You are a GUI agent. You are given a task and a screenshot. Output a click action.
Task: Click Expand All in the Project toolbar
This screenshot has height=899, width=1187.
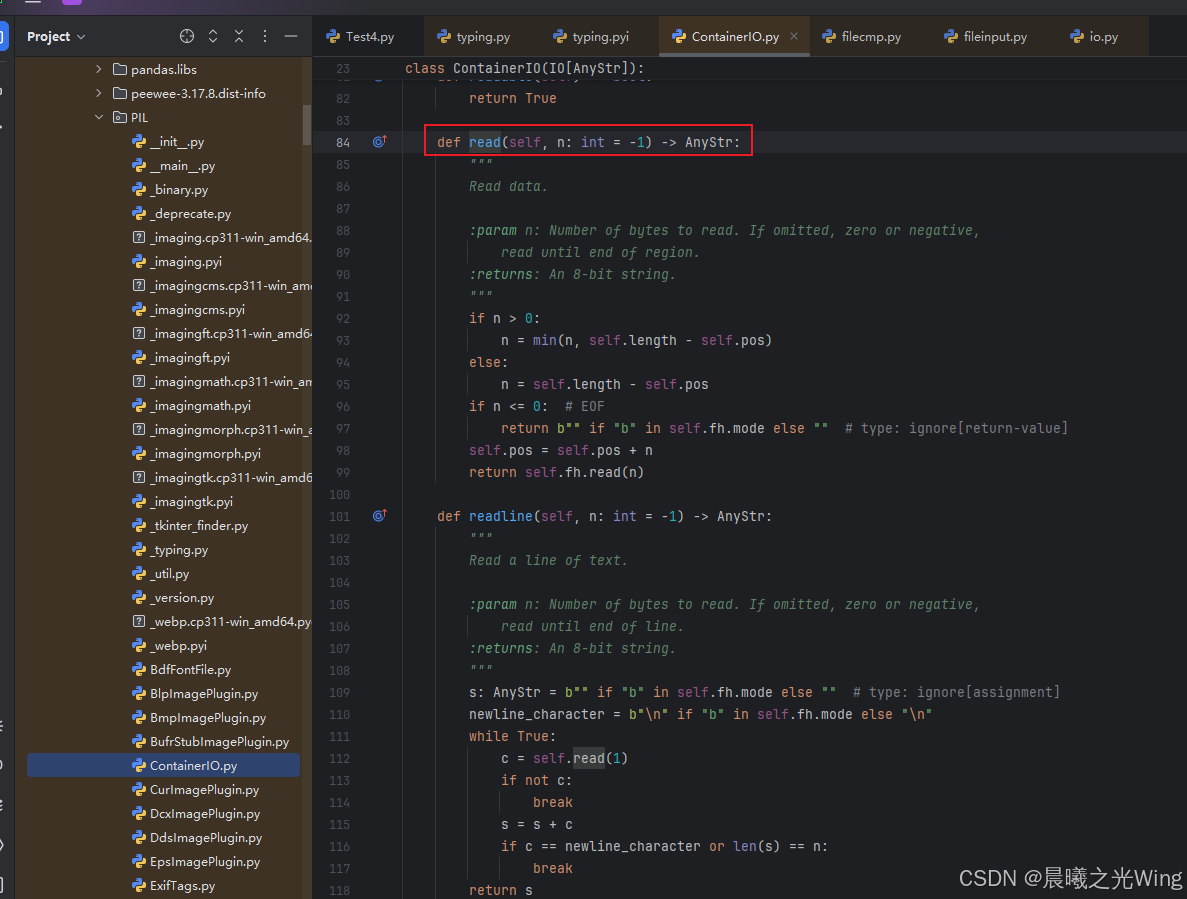point(213,36)
